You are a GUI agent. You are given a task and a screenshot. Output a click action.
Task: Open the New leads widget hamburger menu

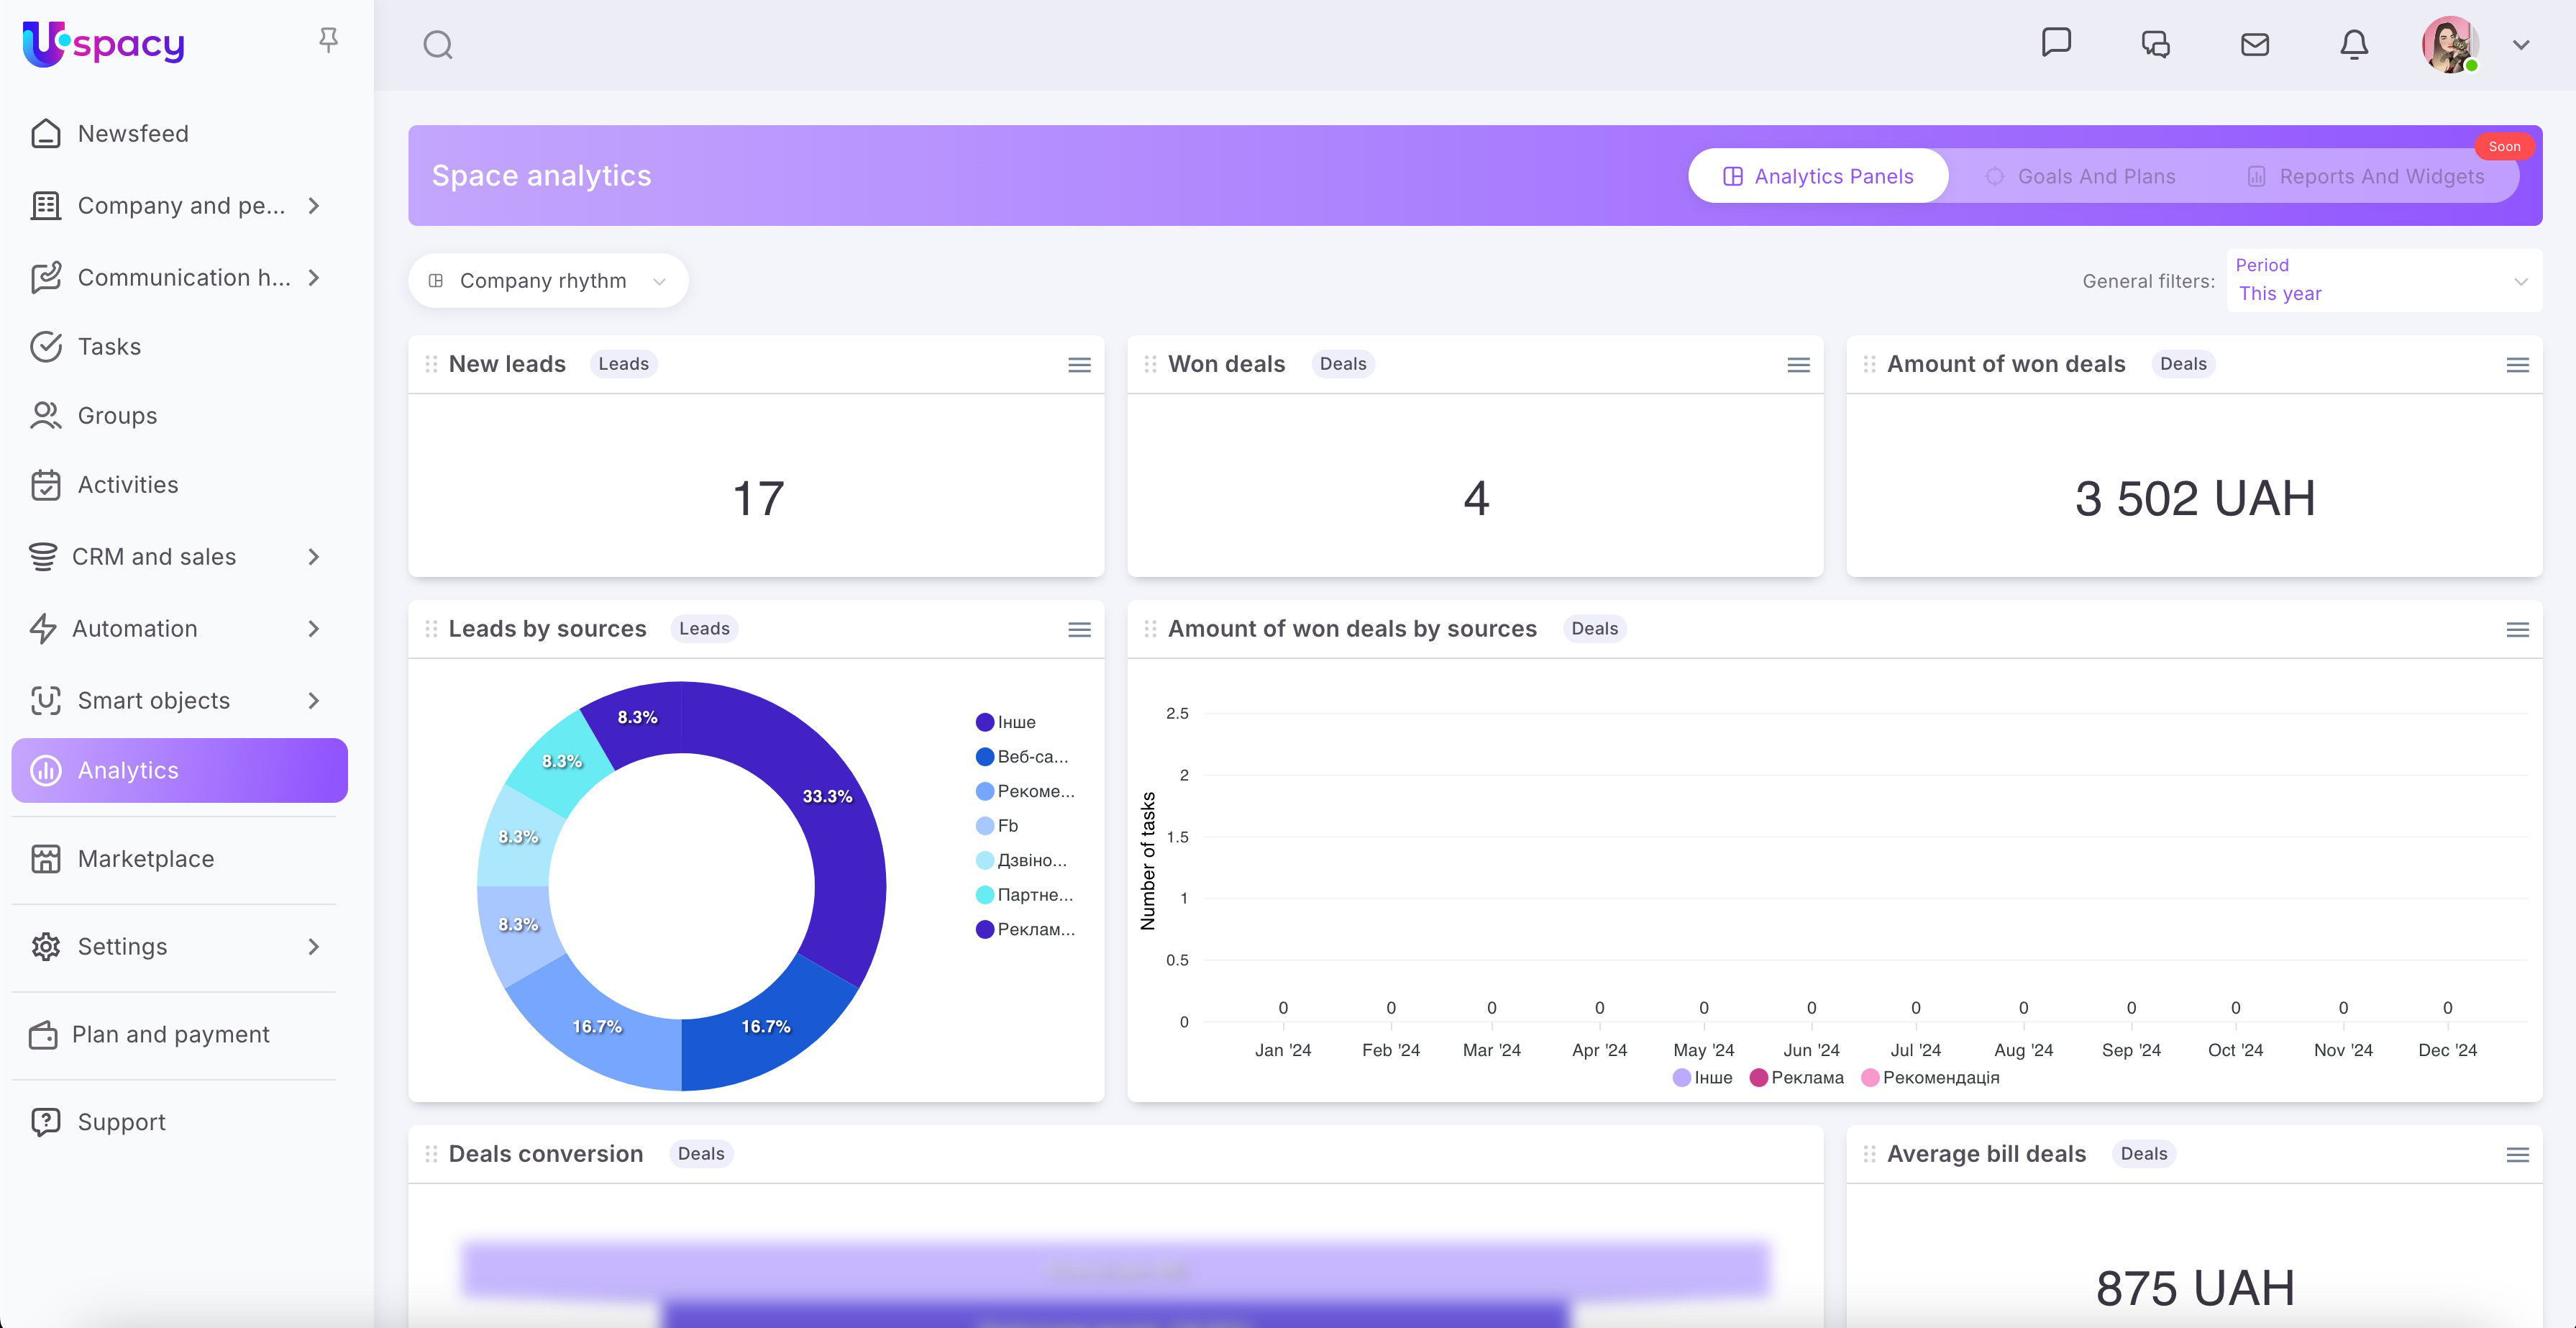[x=1079, y=365]
